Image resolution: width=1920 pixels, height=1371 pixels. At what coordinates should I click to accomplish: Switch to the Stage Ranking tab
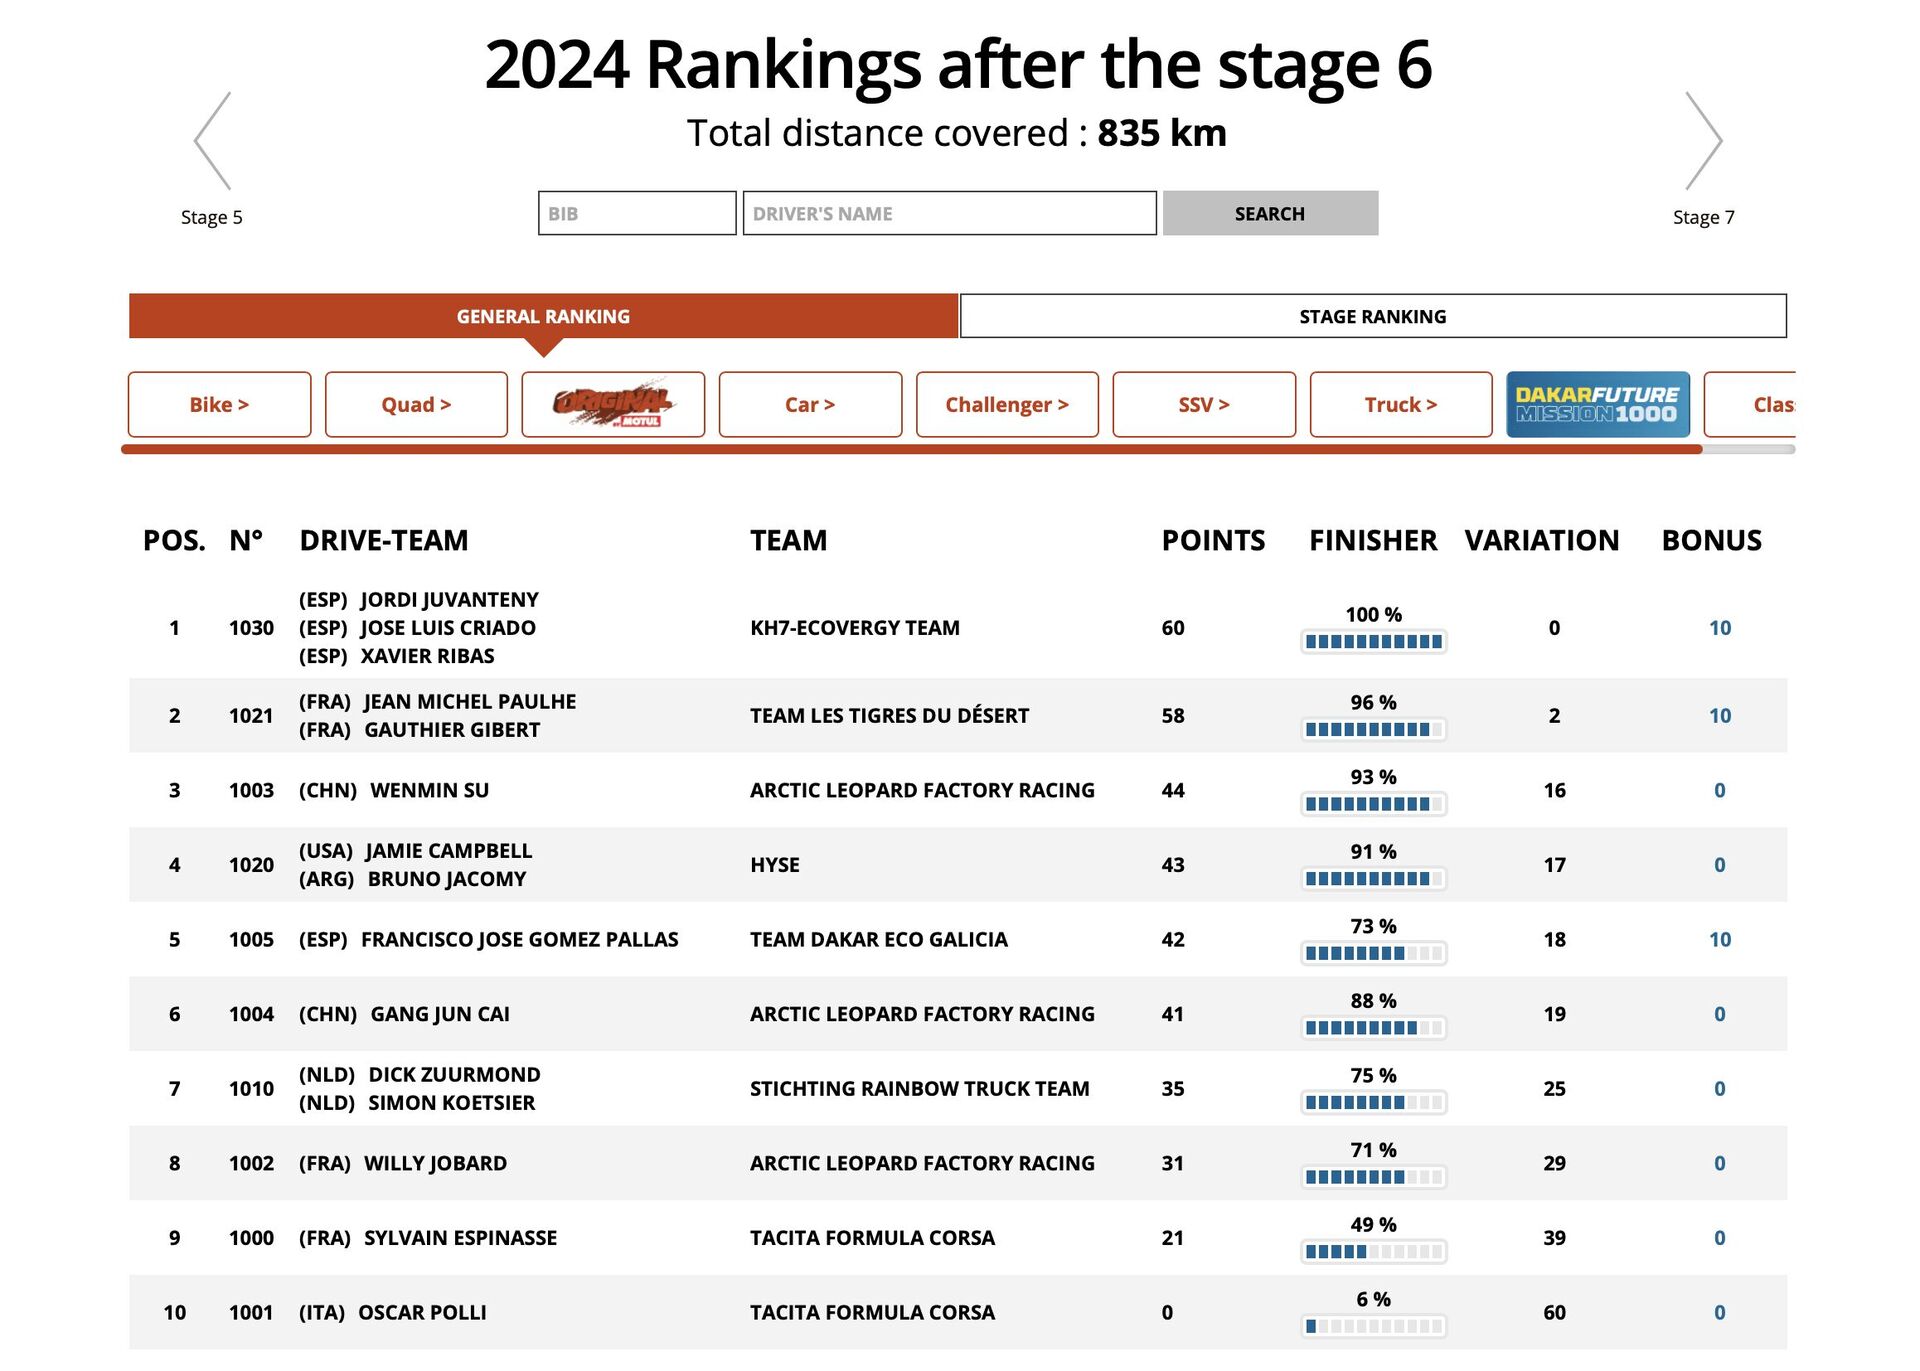[1371, 316]
